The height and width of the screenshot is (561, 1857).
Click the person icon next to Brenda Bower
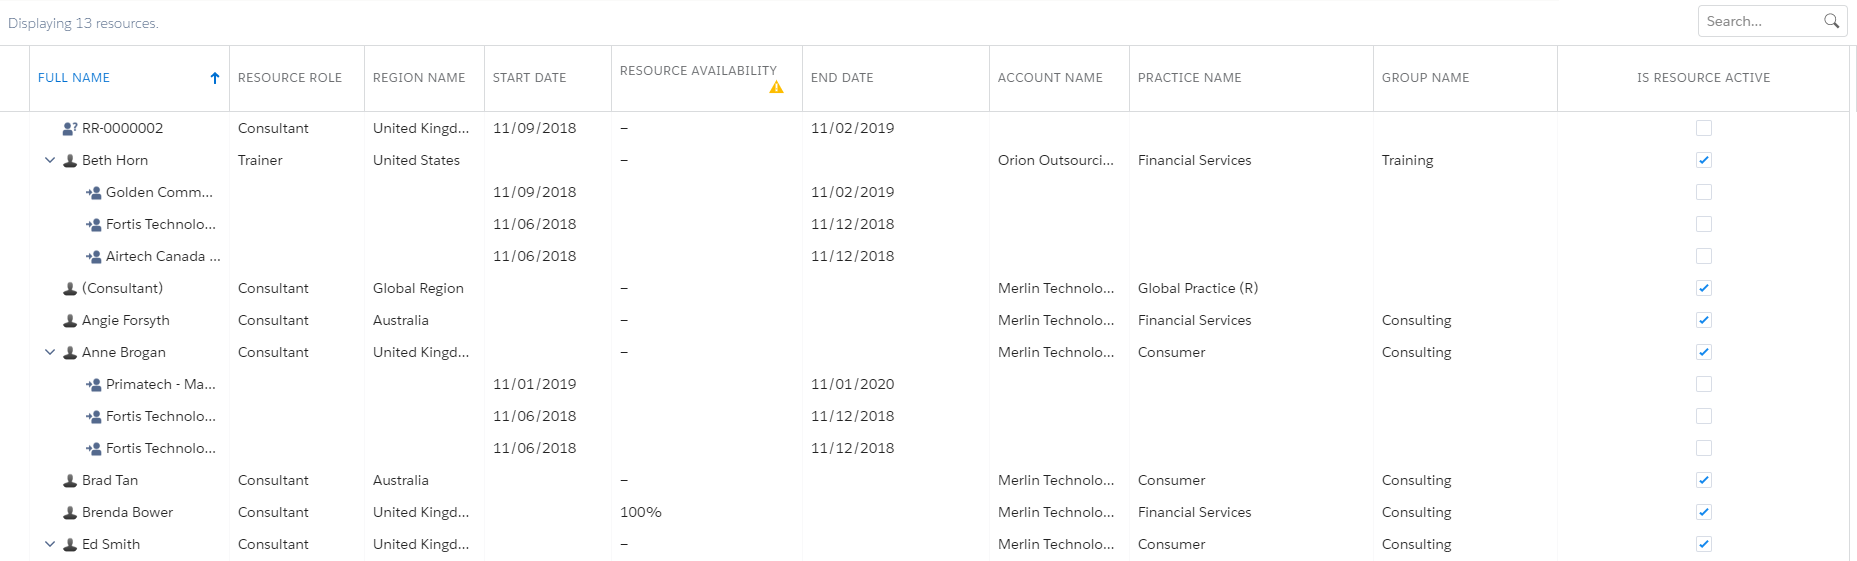pyautogui.click(x=70, y=512)
